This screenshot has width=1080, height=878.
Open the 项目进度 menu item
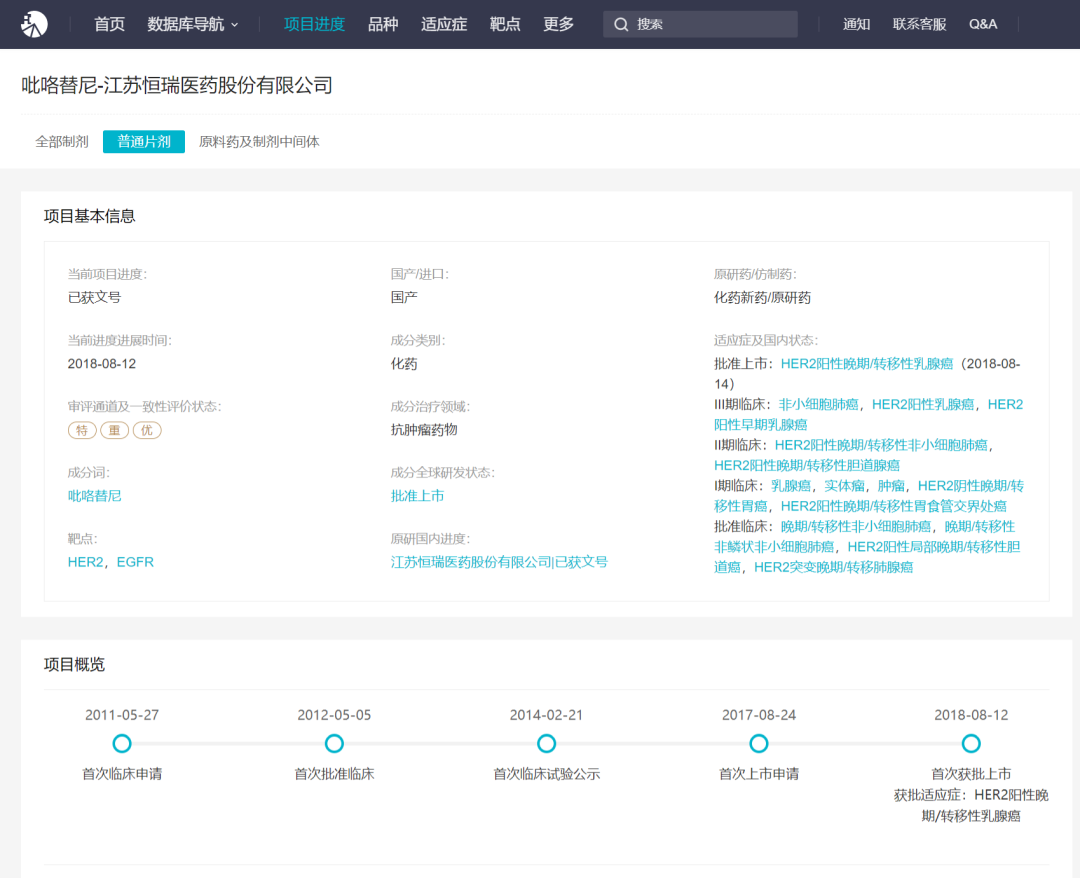[314, 24]
